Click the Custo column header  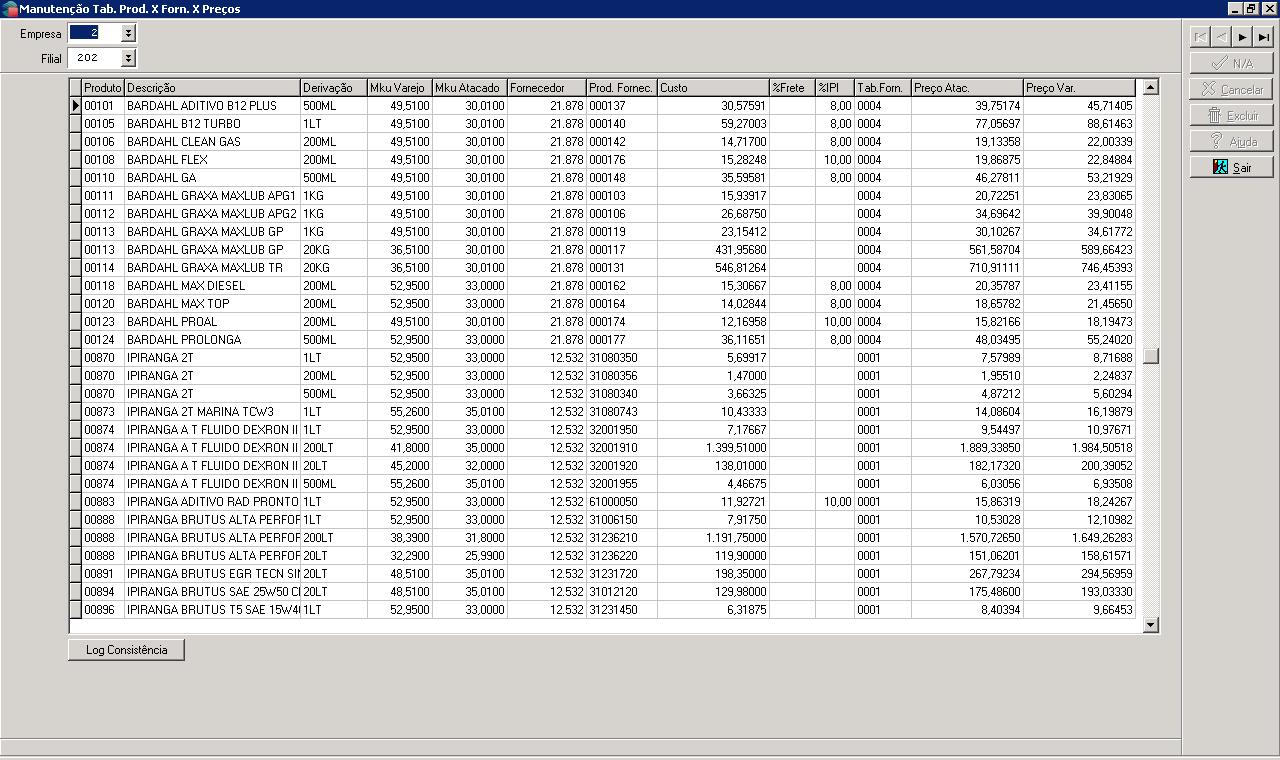714,88
